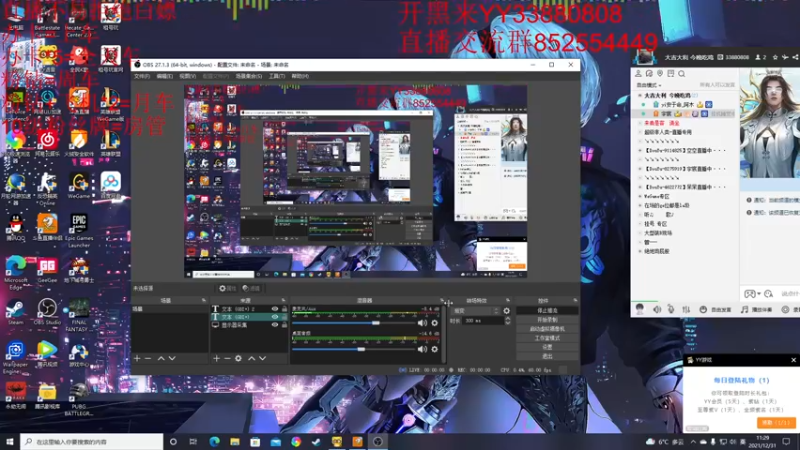Mute the 桌面音频 channel speaker
800x450 pixels.
point(422,349)
